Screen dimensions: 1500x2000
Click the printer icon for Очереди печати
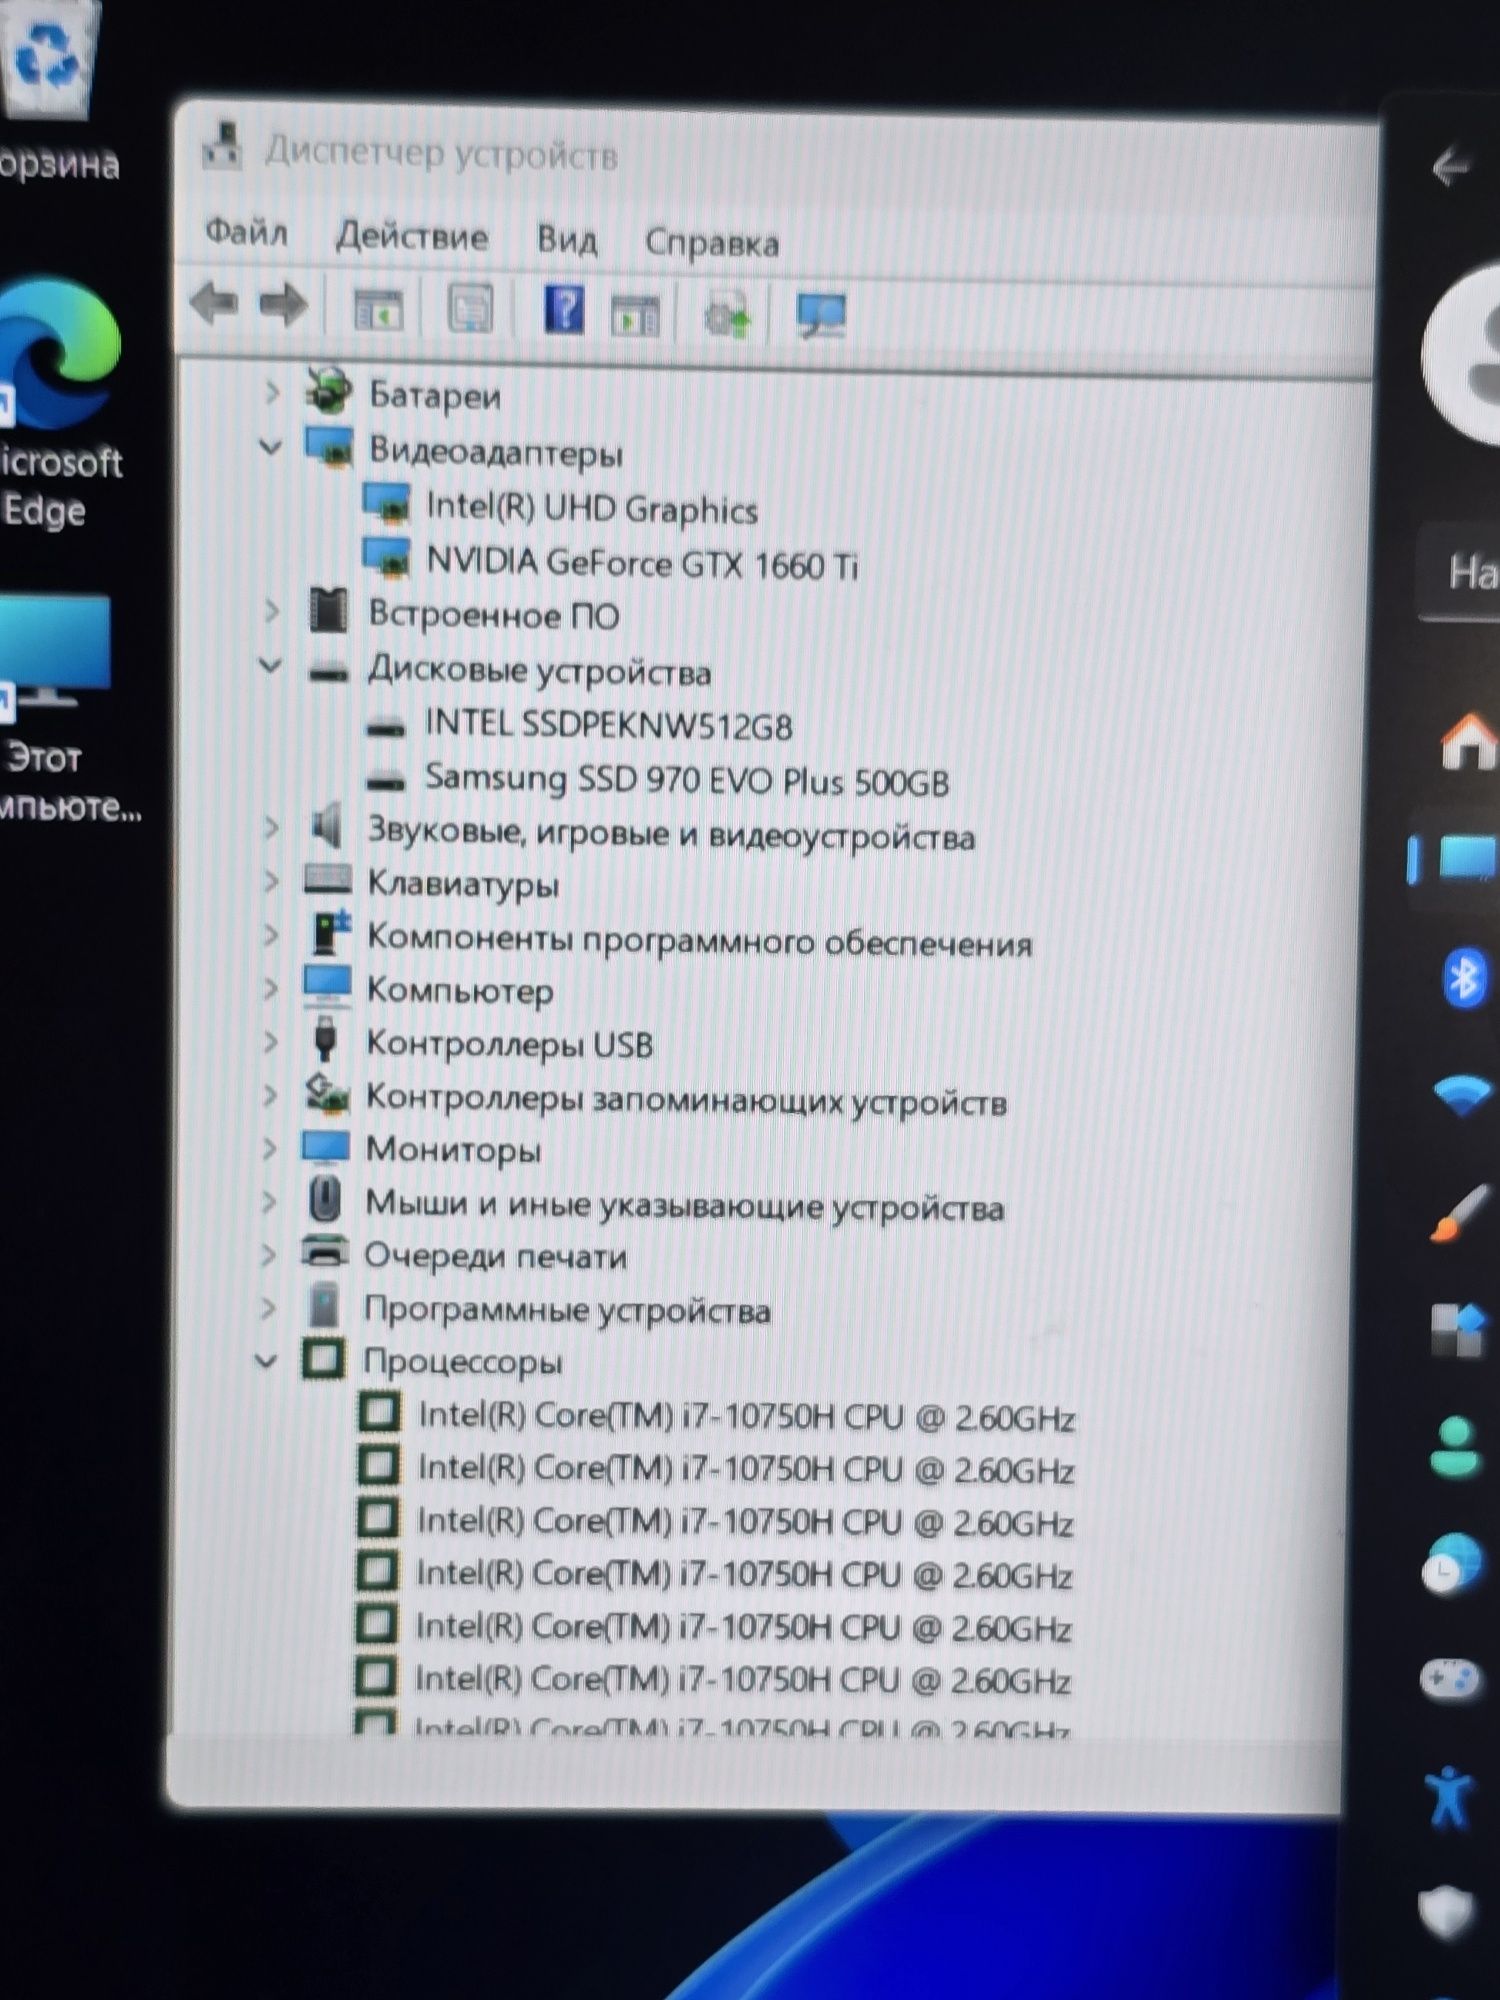click(x=325, y=1252)
